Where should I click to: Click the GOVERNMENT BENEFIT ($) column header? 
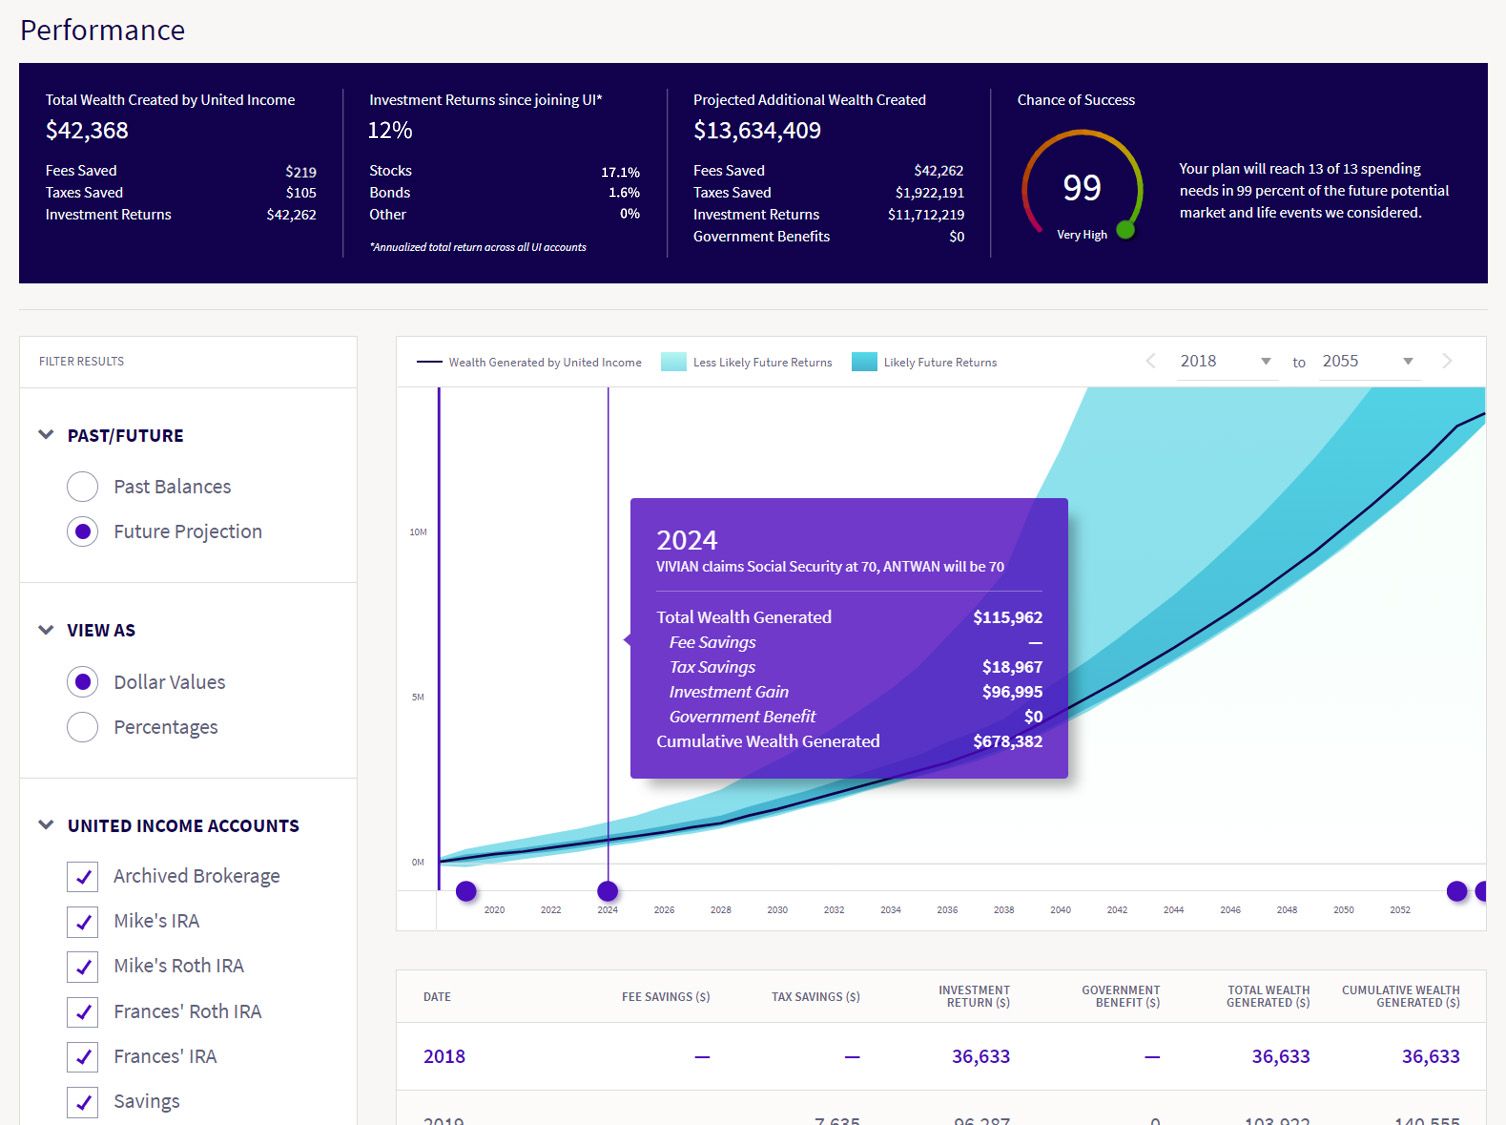click(x=1121, y=997)
